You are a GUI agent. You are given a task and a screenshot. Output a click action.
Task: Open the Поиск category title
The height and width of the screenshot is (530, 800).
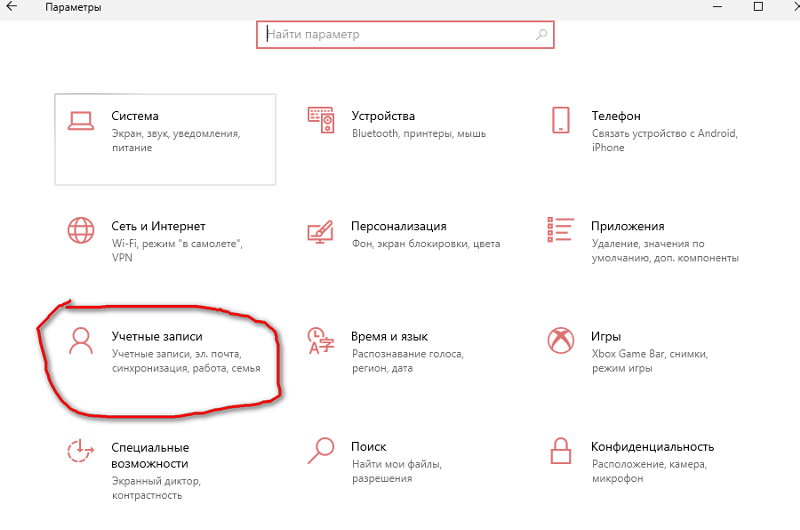tap(369, 446)
